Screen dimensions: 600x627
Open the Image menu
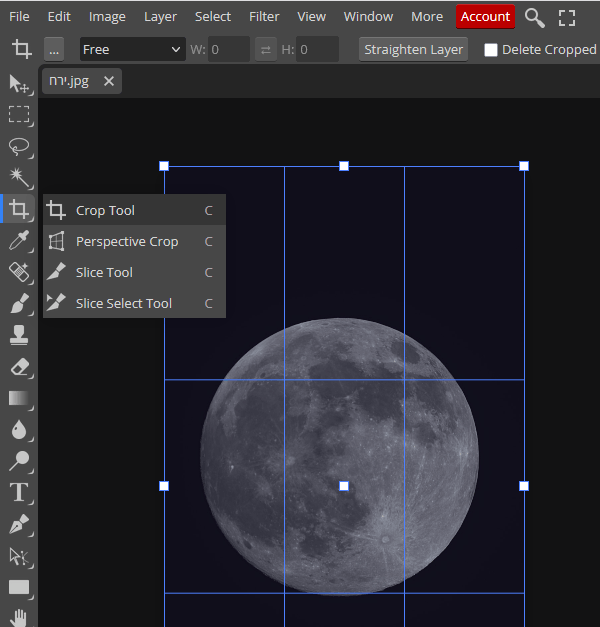(x=107, y=17)
